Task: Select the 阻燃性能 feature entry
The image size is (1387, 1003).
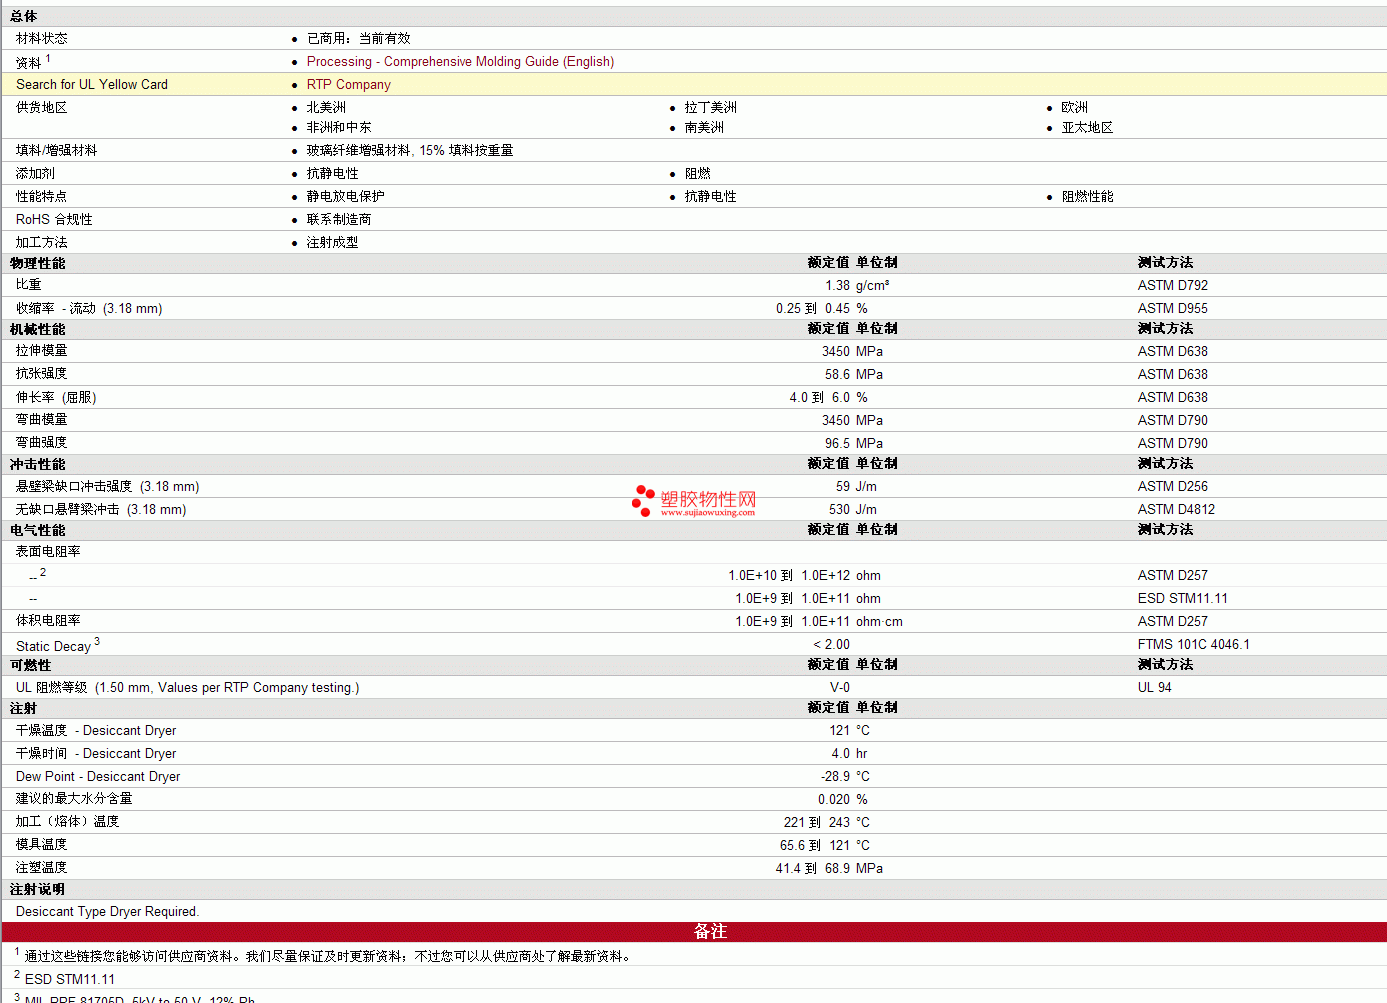Action: point(1087,197)
